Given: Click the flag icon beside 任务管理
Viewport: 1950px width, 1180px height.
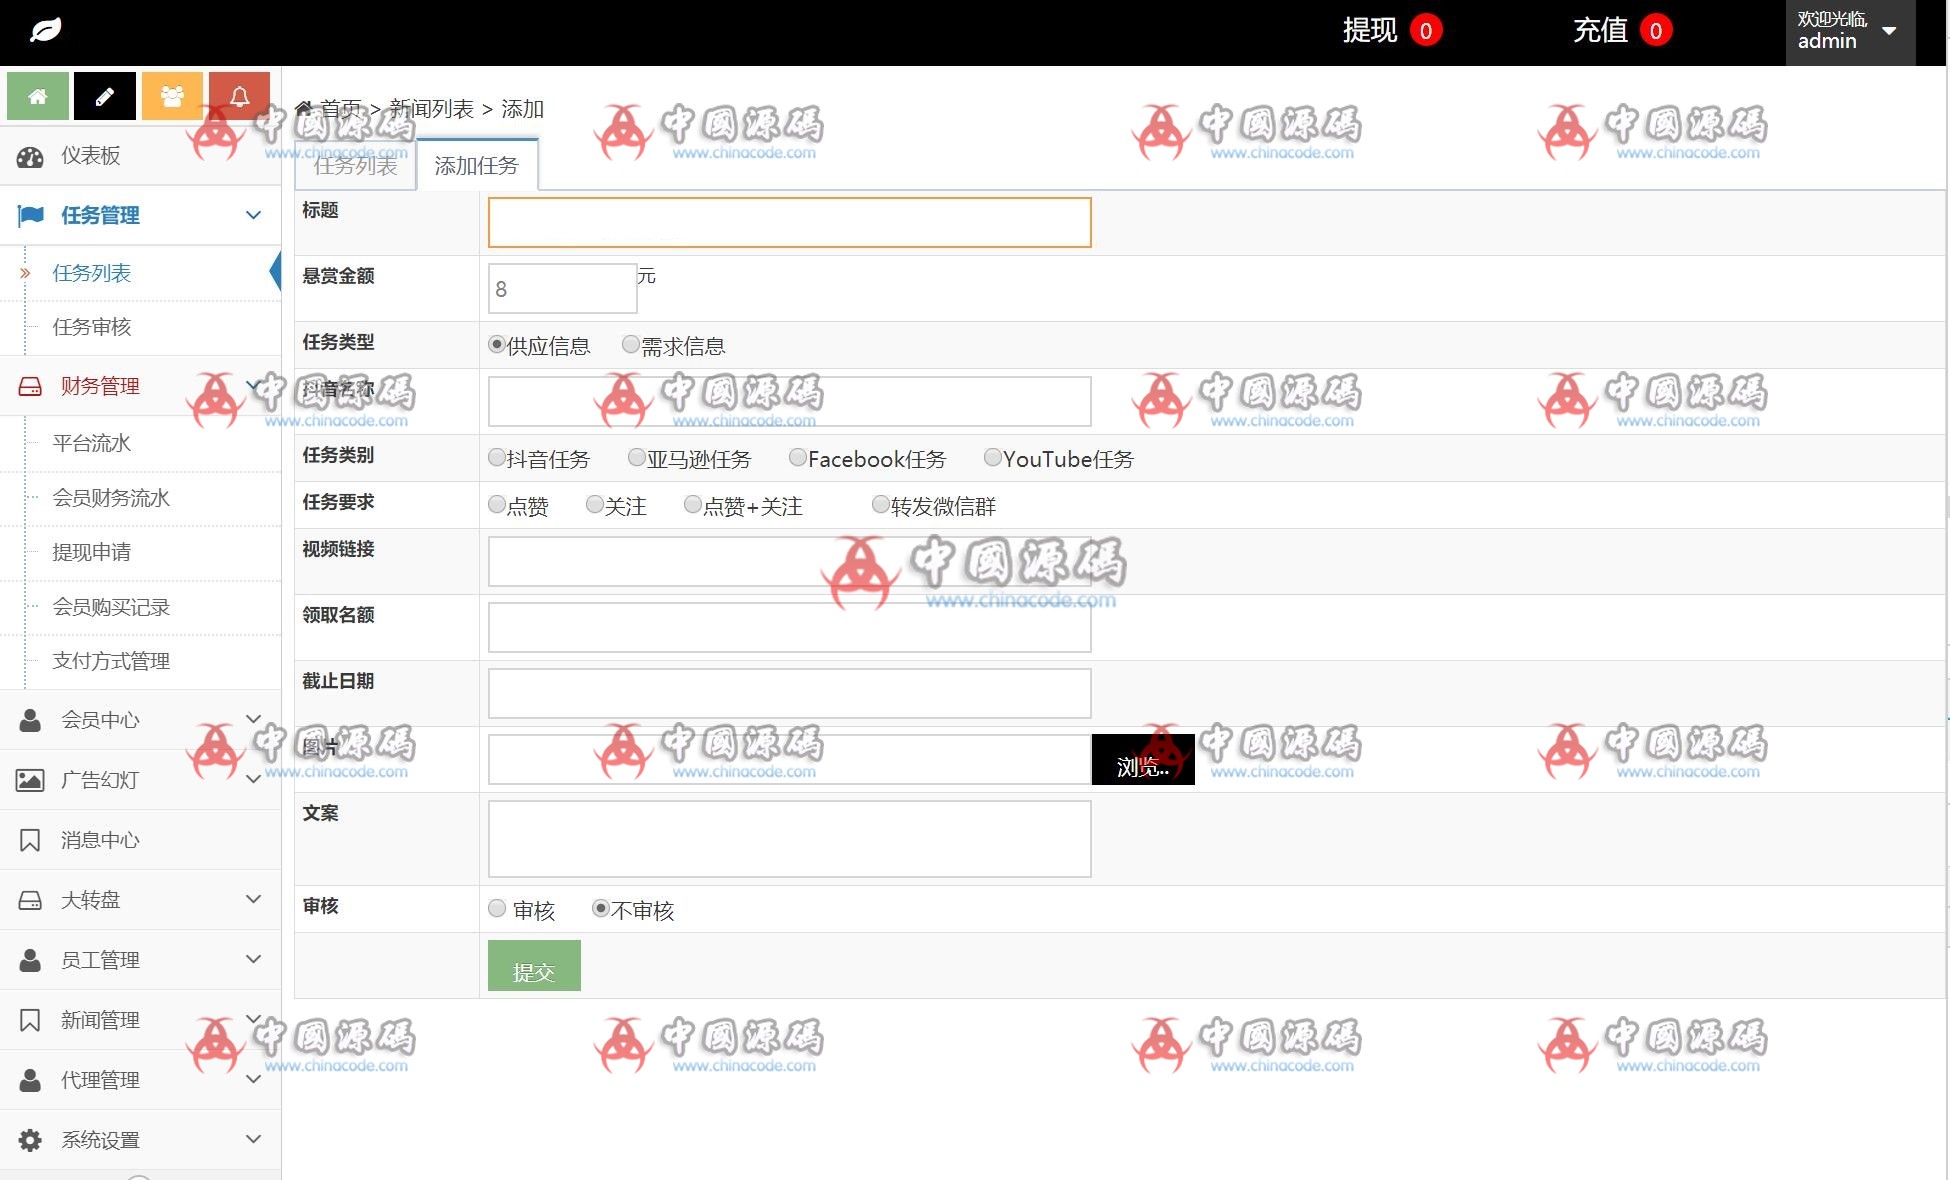Looking at the screenshot, I should tap(31, 215).
